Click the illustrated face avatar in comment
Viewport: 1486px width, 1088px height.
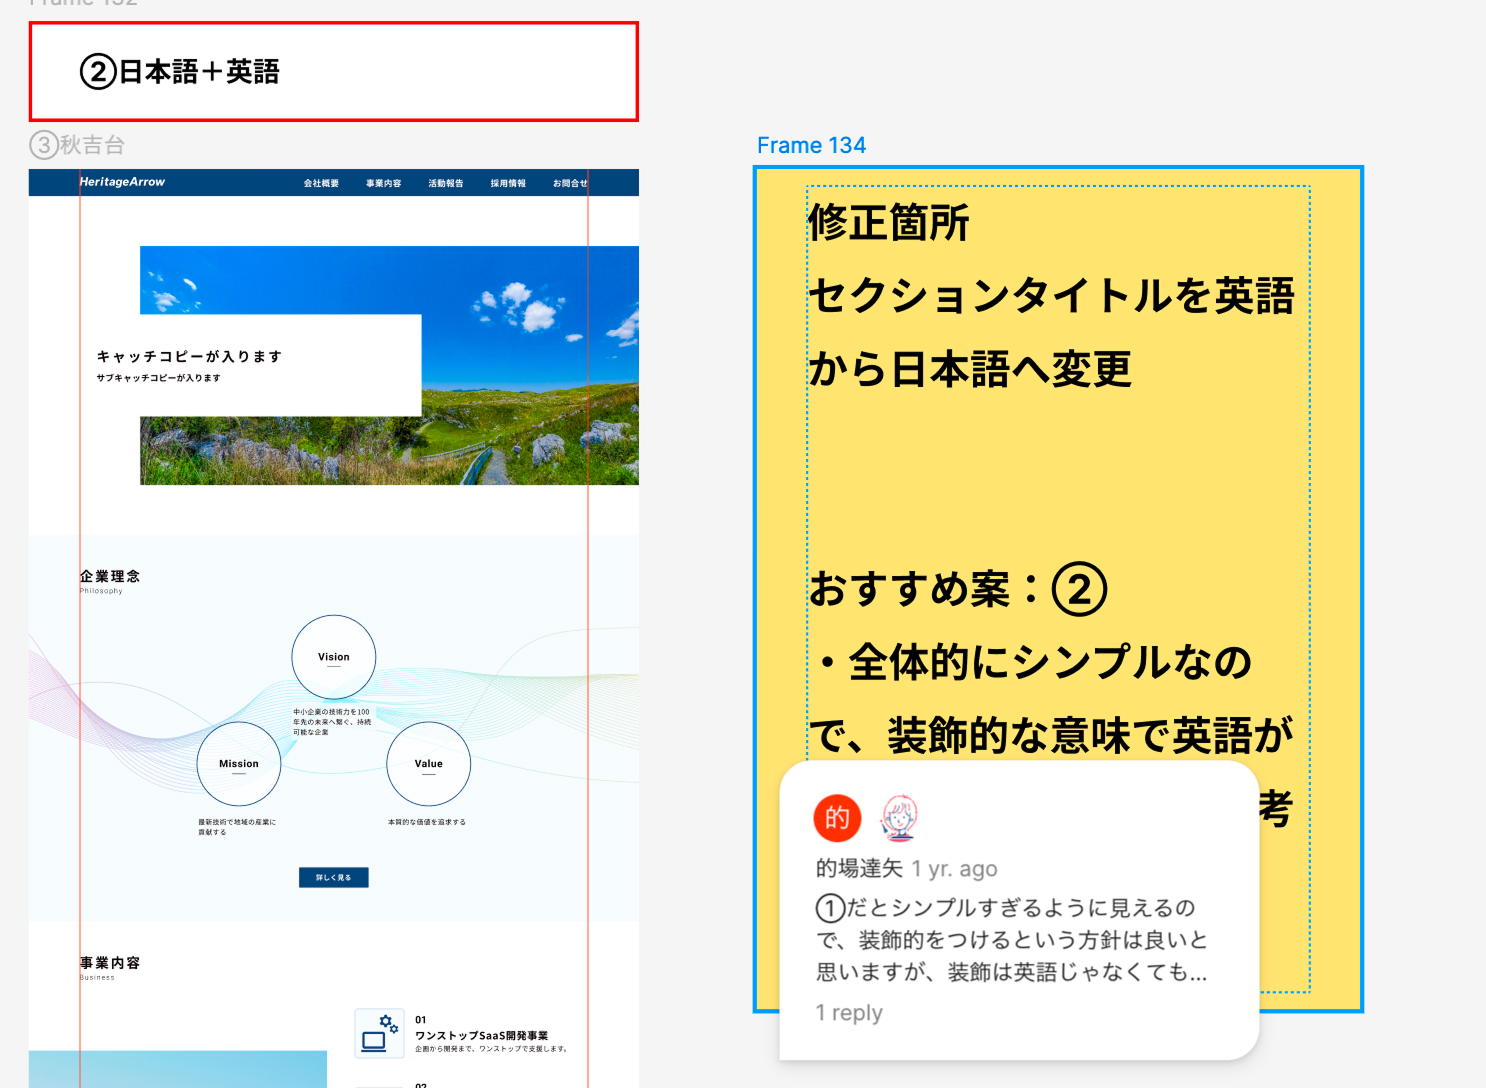point(898,818)
